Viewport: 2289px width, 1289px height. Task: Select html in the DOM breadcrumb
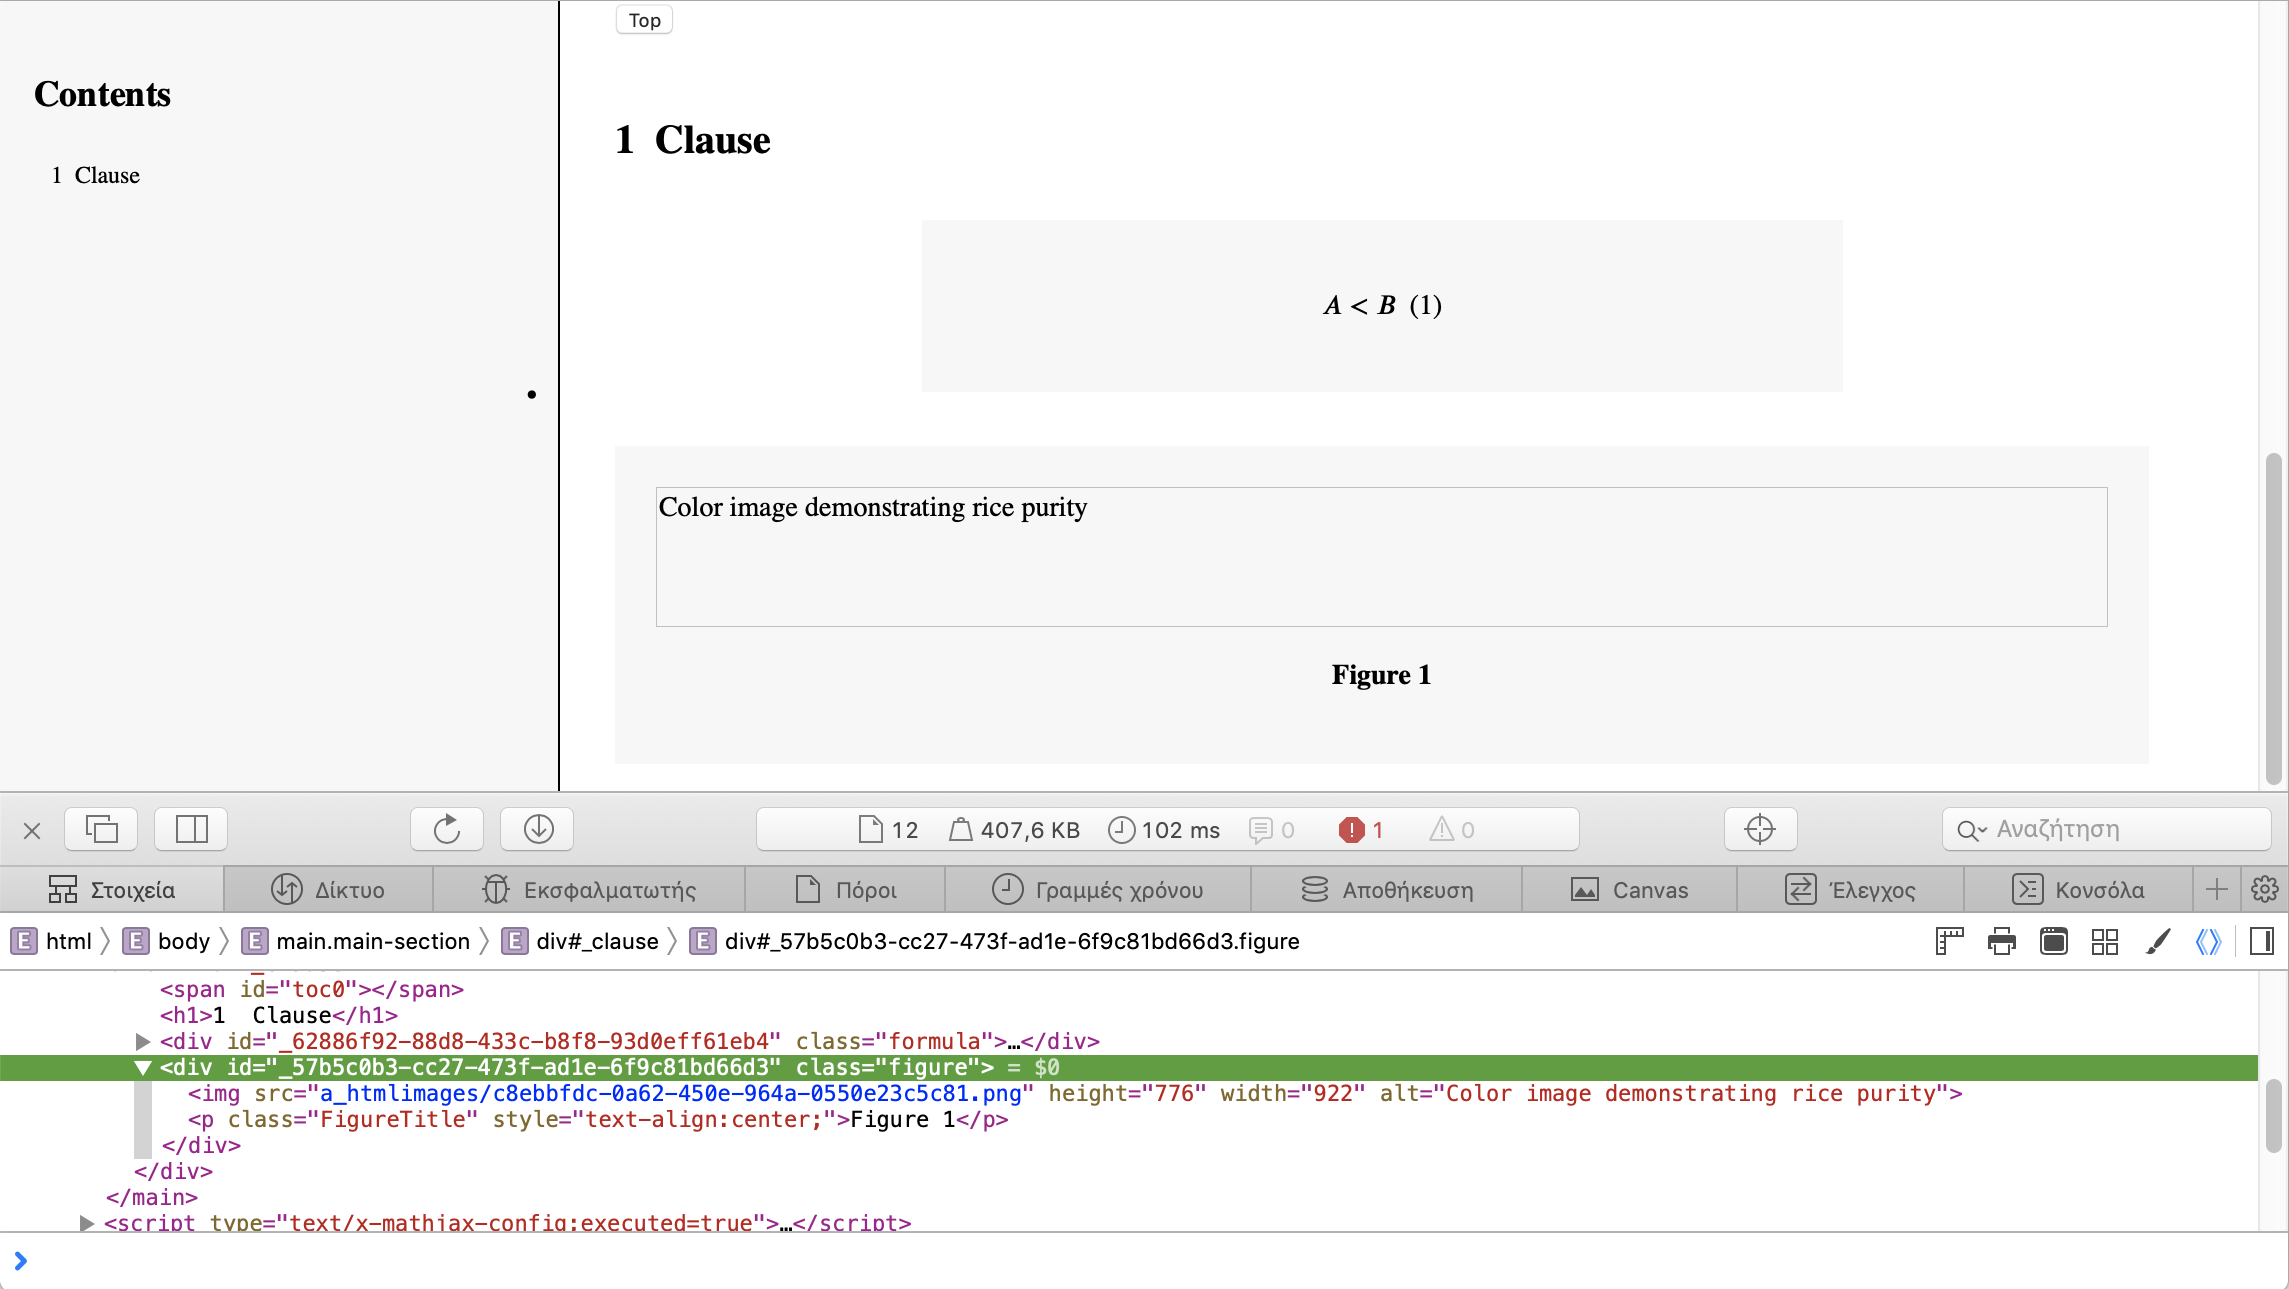pos(52,941)
